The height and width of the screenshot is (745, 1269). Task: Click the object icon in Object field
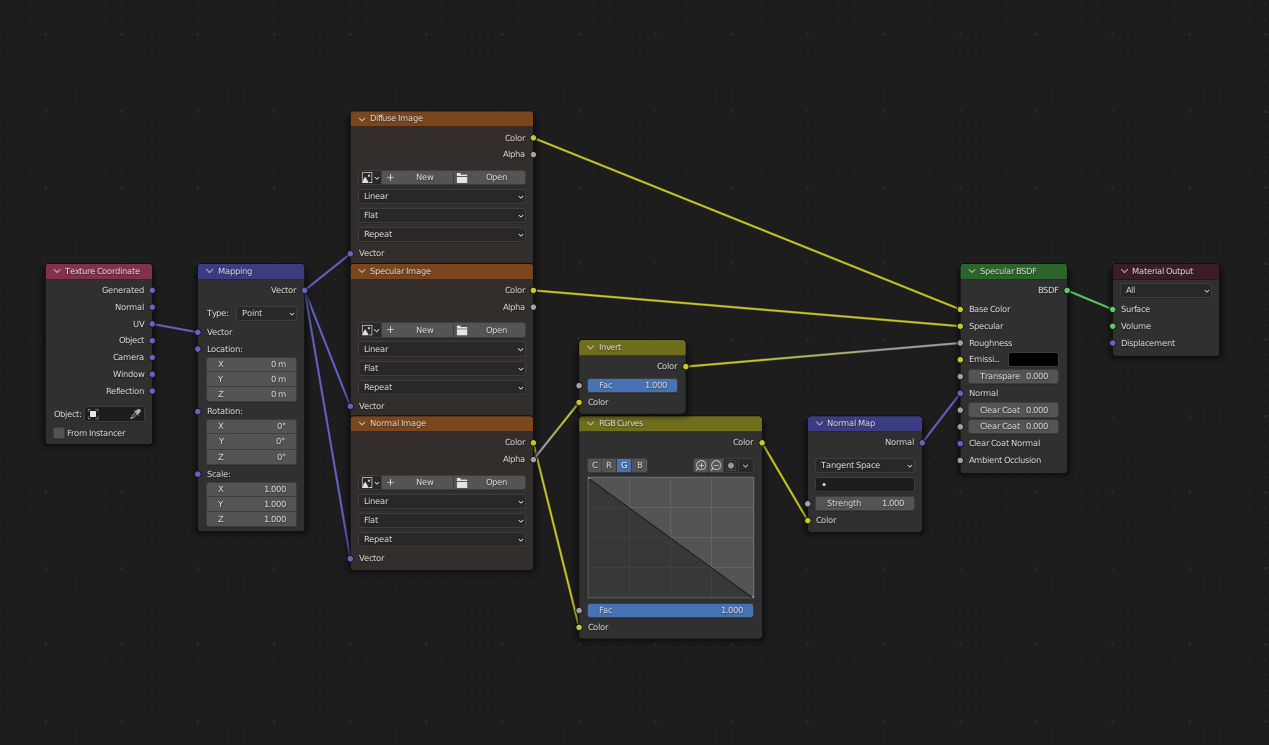click(94, 414)
